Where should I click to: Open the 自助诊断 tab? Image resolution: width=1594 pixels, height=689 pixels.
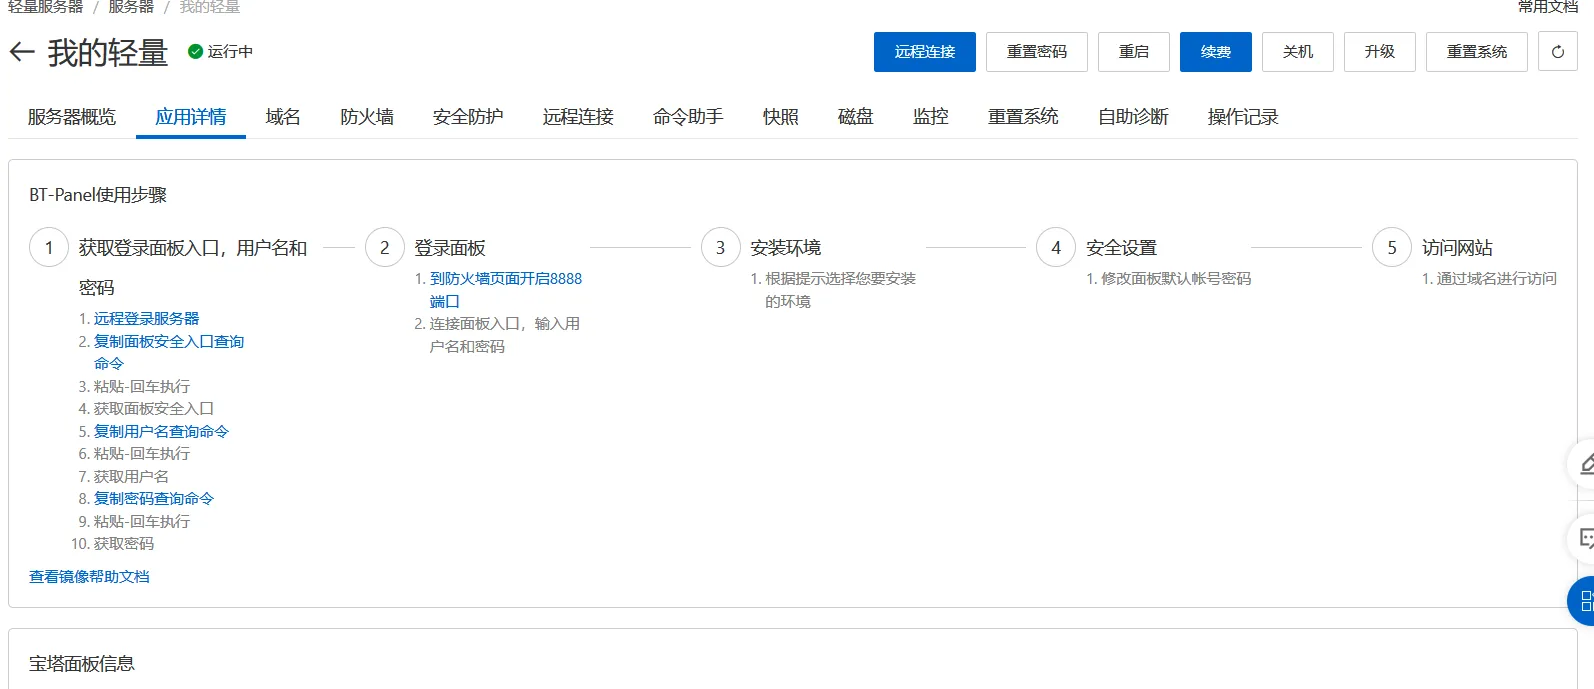tap(1132, 117)
